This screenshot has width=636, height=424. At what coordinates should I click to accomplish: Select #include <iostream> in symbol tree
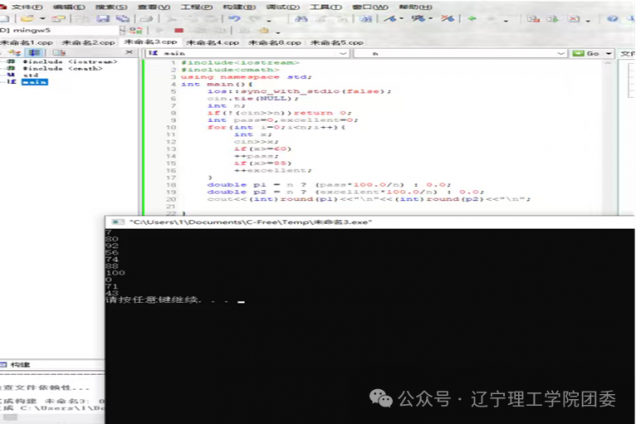[70, 62]
